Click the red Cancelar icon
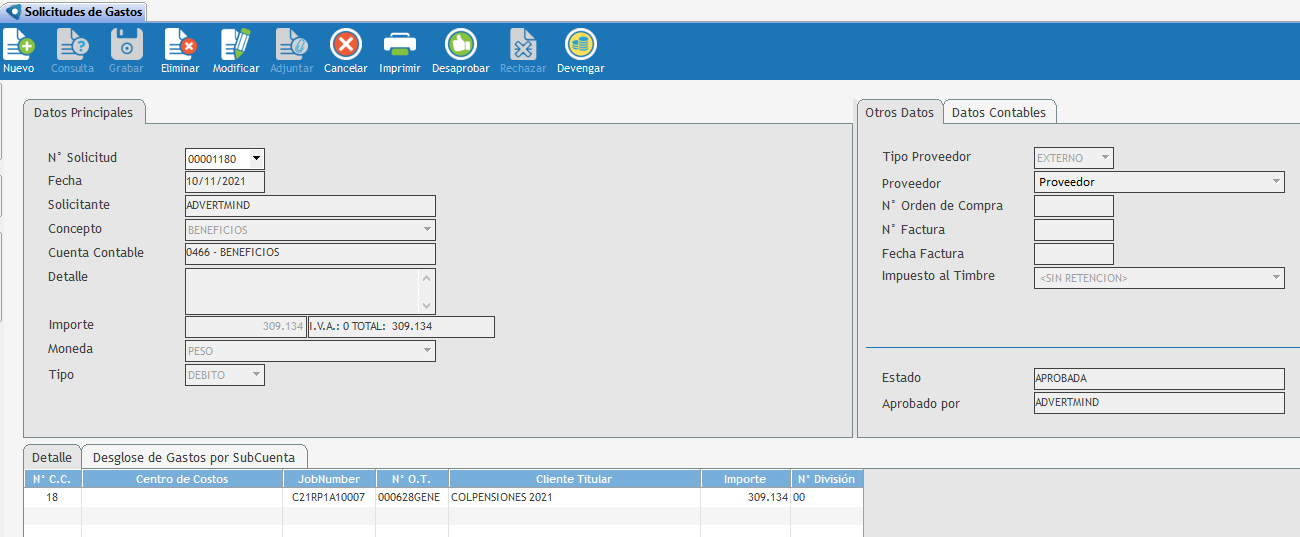This screenshot has height=537, width=1300. [345, 45]
